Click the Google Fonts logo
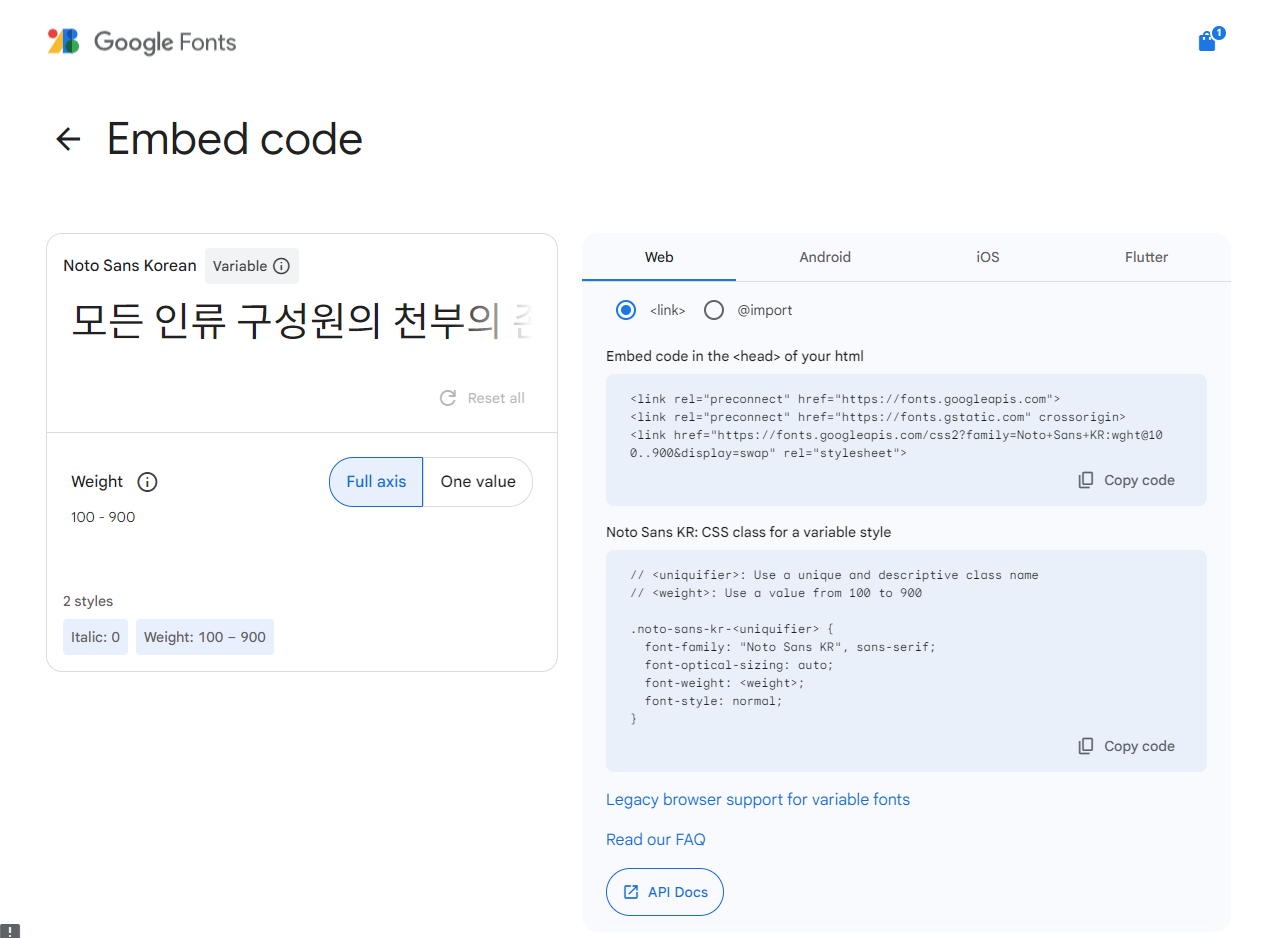 click(142, 42)
